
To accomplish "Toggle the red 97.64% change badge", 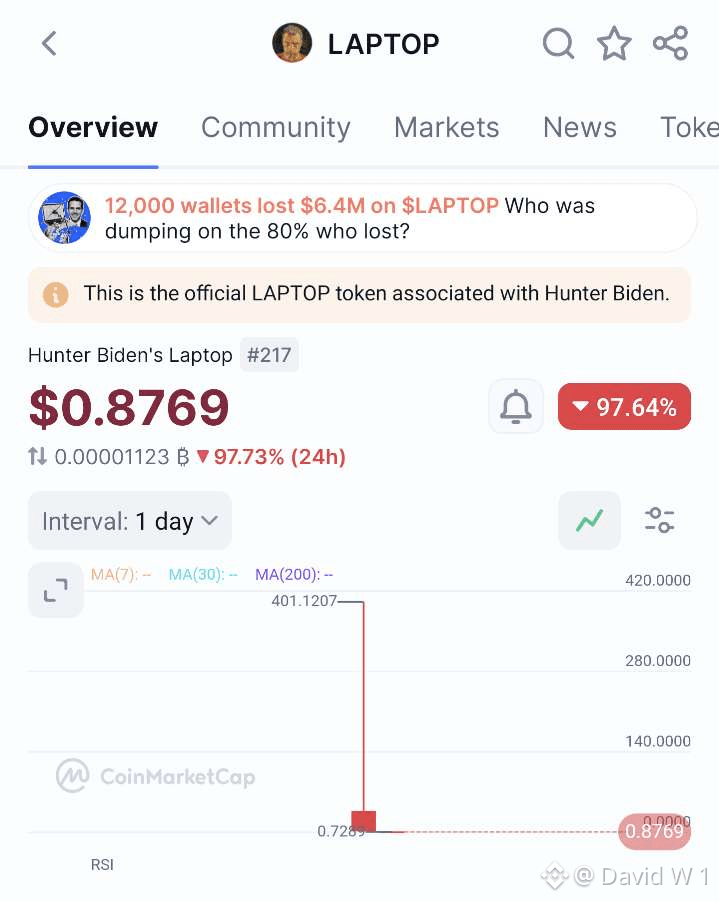I will (624, 406).
